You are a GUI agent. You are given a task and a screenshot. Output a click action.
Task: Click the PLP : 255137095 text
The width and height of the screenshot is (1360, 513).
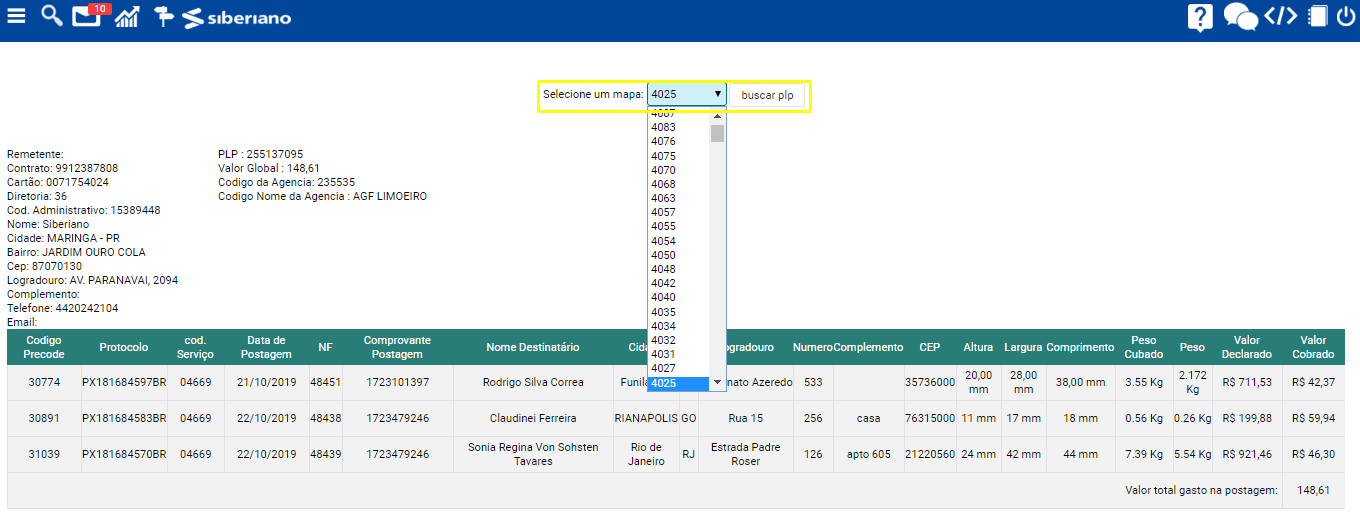(x=260, y=154)
